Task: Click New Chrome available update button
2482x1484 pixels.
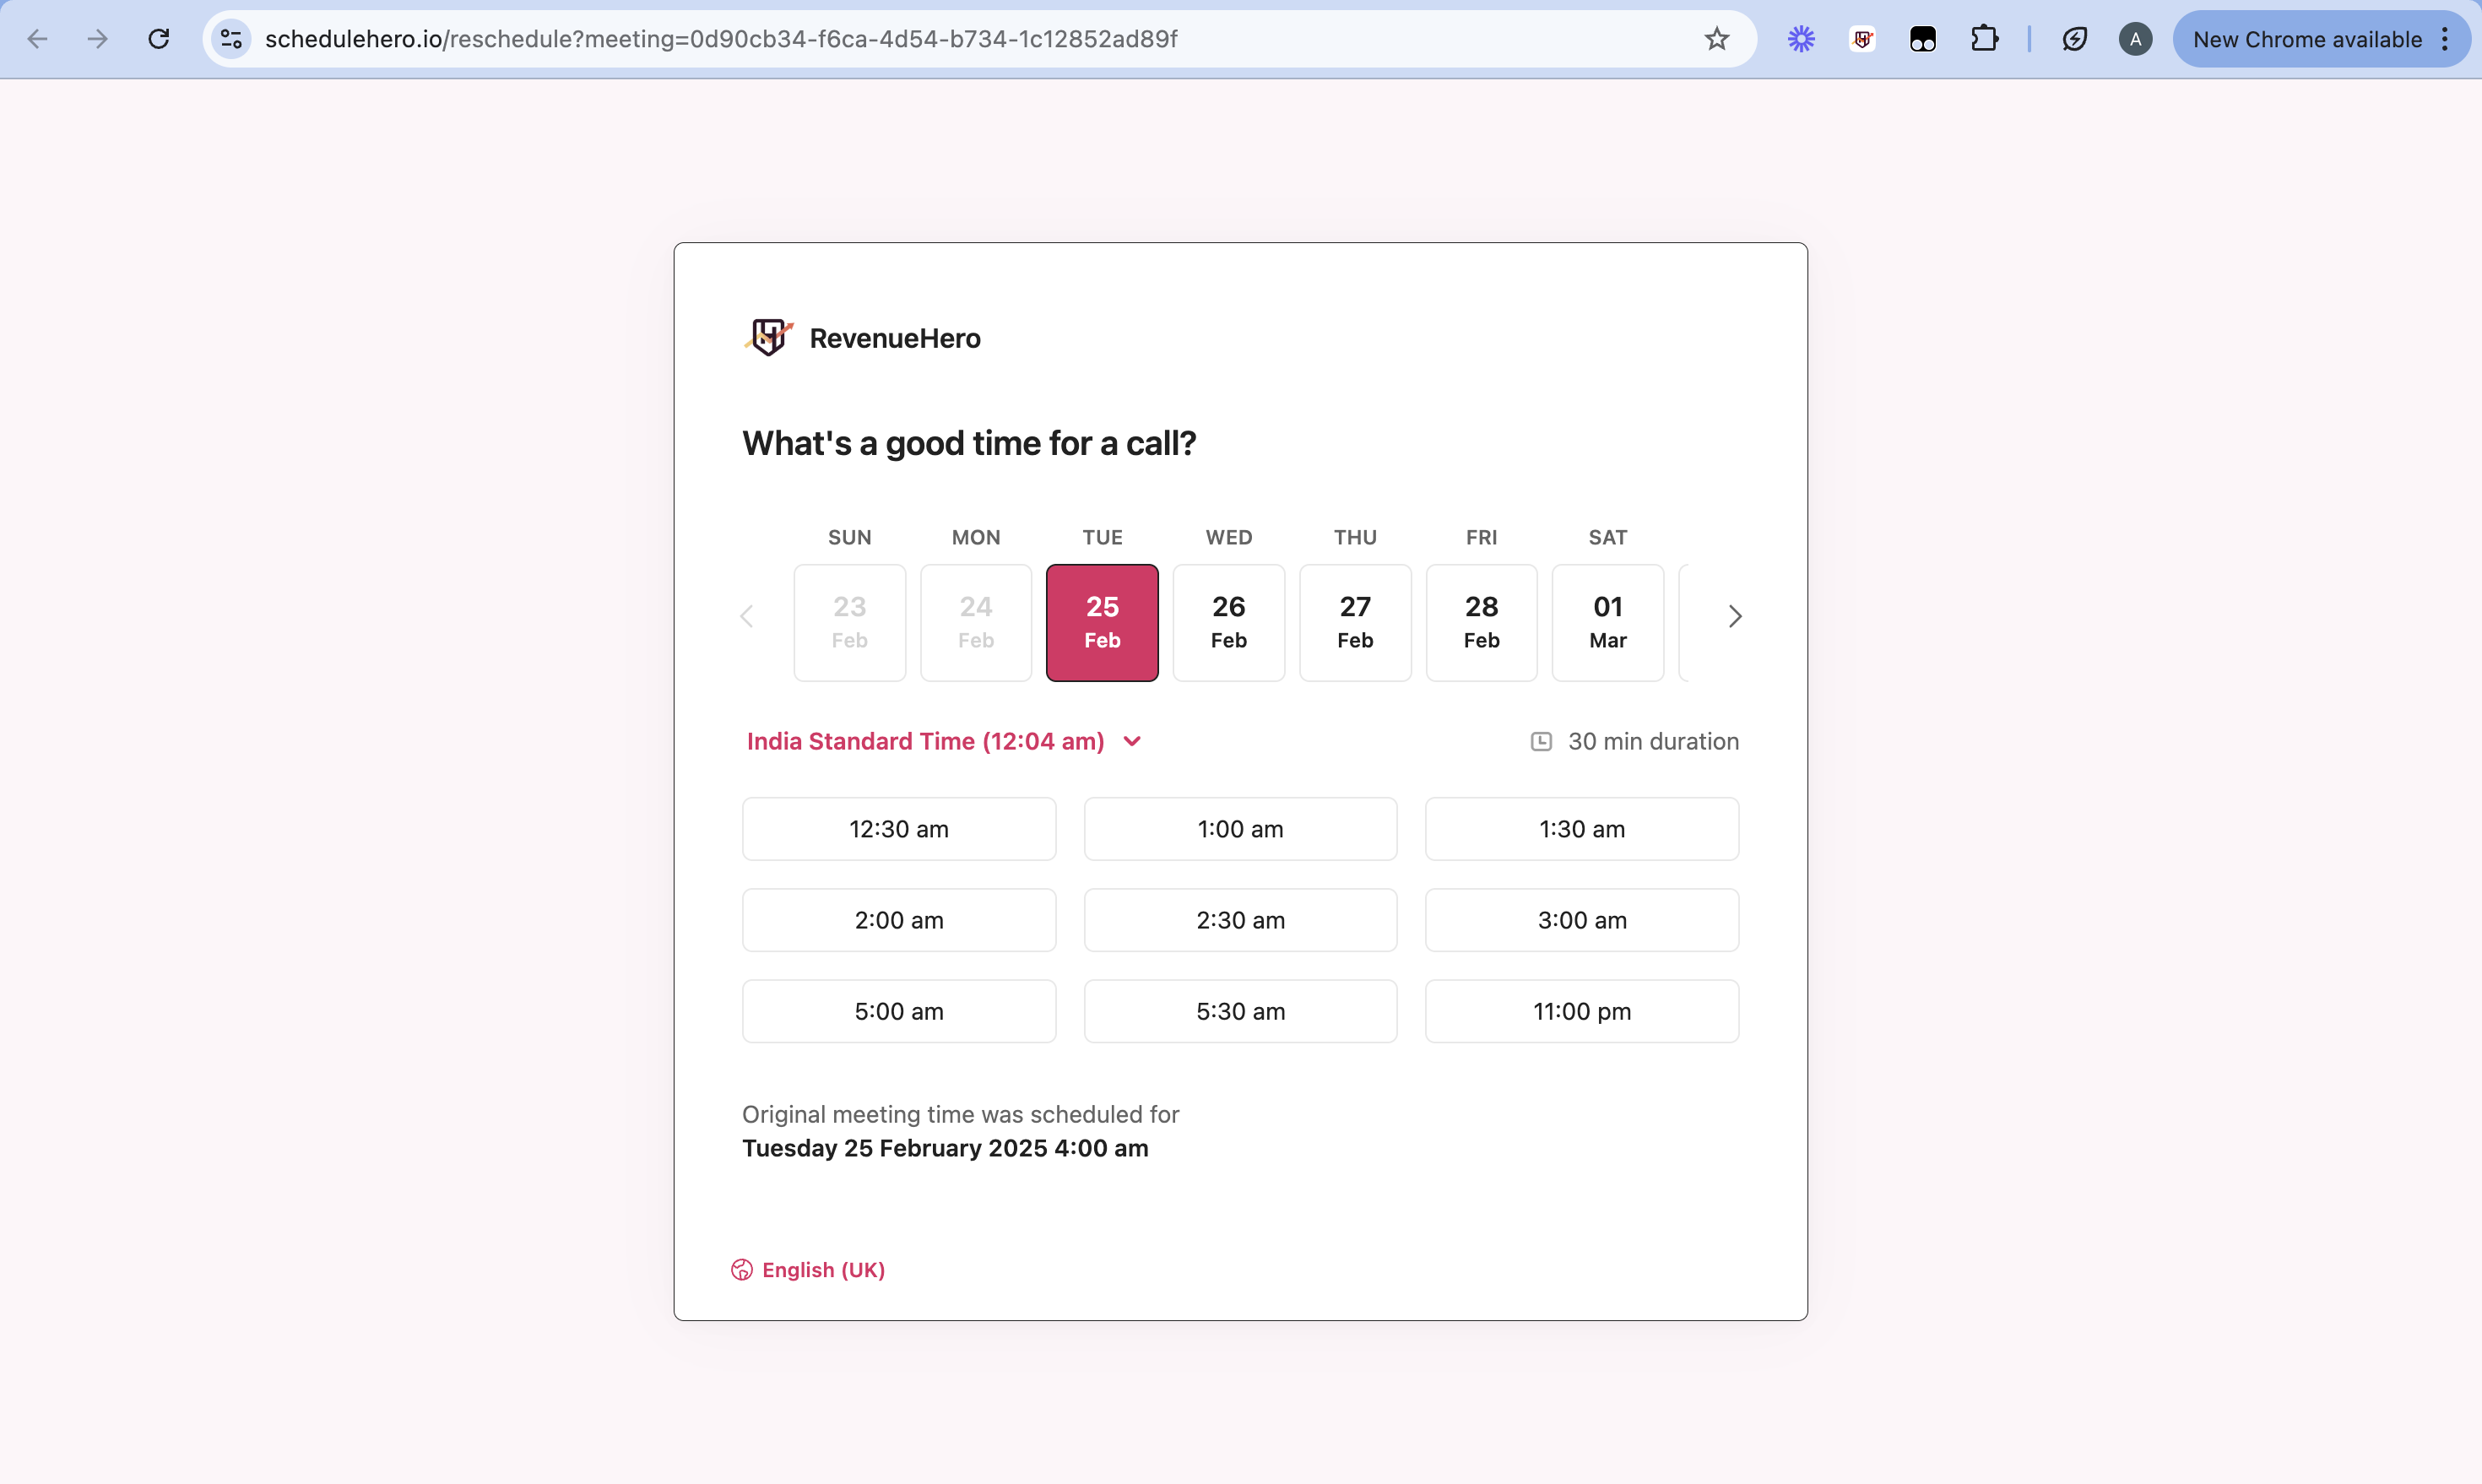Action: pyautogui.click(x=2306, y=39)
